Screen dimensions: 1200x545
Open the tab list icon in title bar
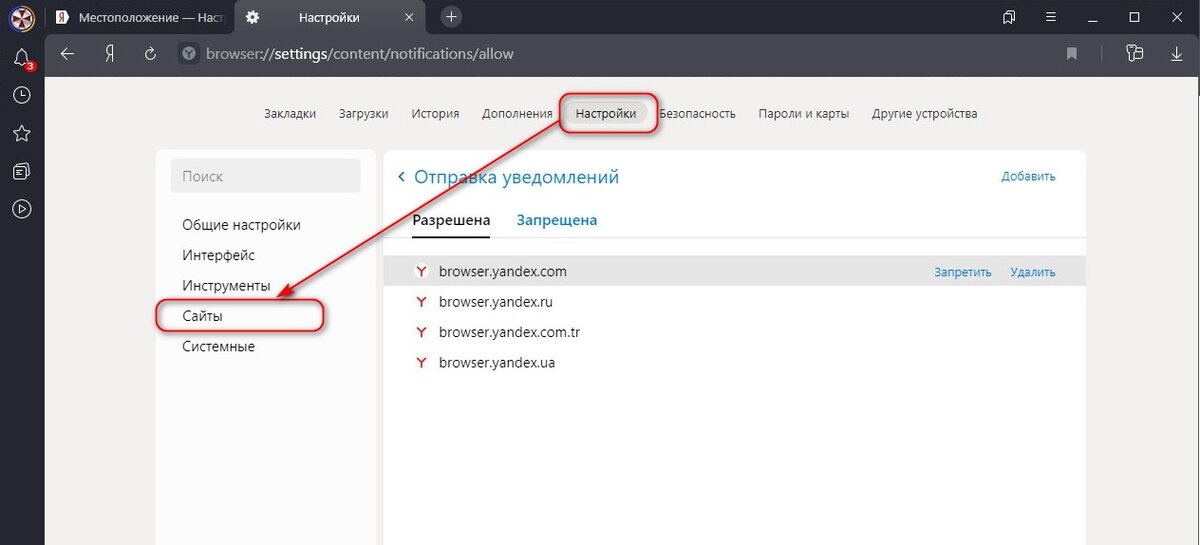coord(1009,17)
